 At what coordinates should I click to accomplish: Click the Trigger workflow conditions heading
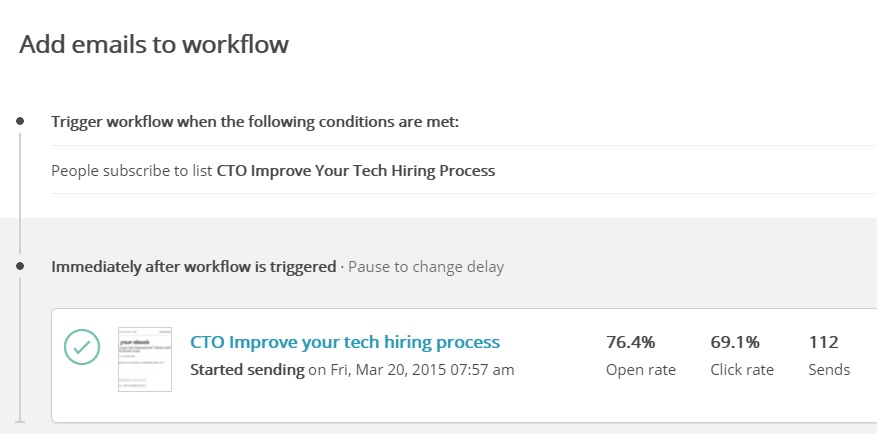tap(255, 121)
